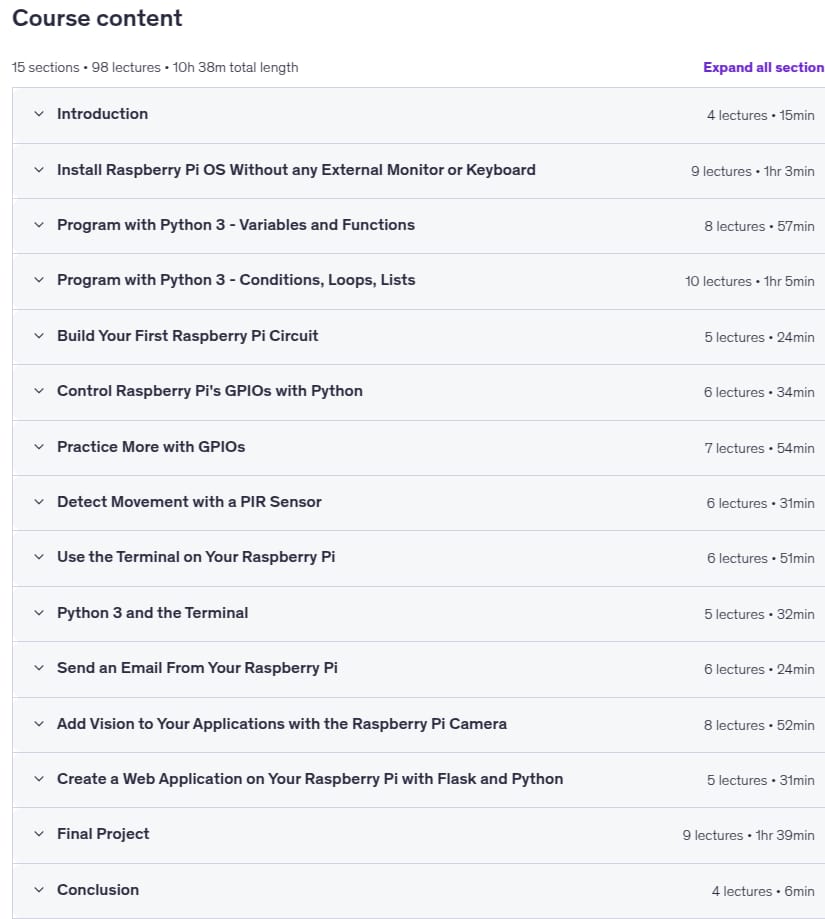Click Final Project's 9 lectures duration text

(748, 835)
